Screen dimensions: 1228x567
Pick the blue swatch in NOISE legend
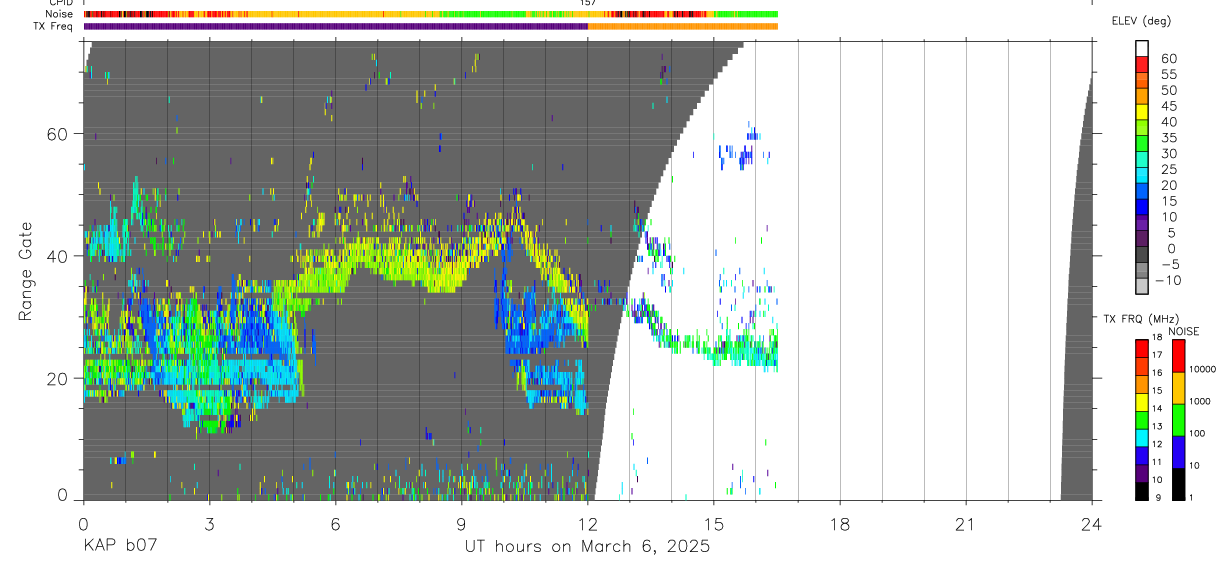point(1179,452)
